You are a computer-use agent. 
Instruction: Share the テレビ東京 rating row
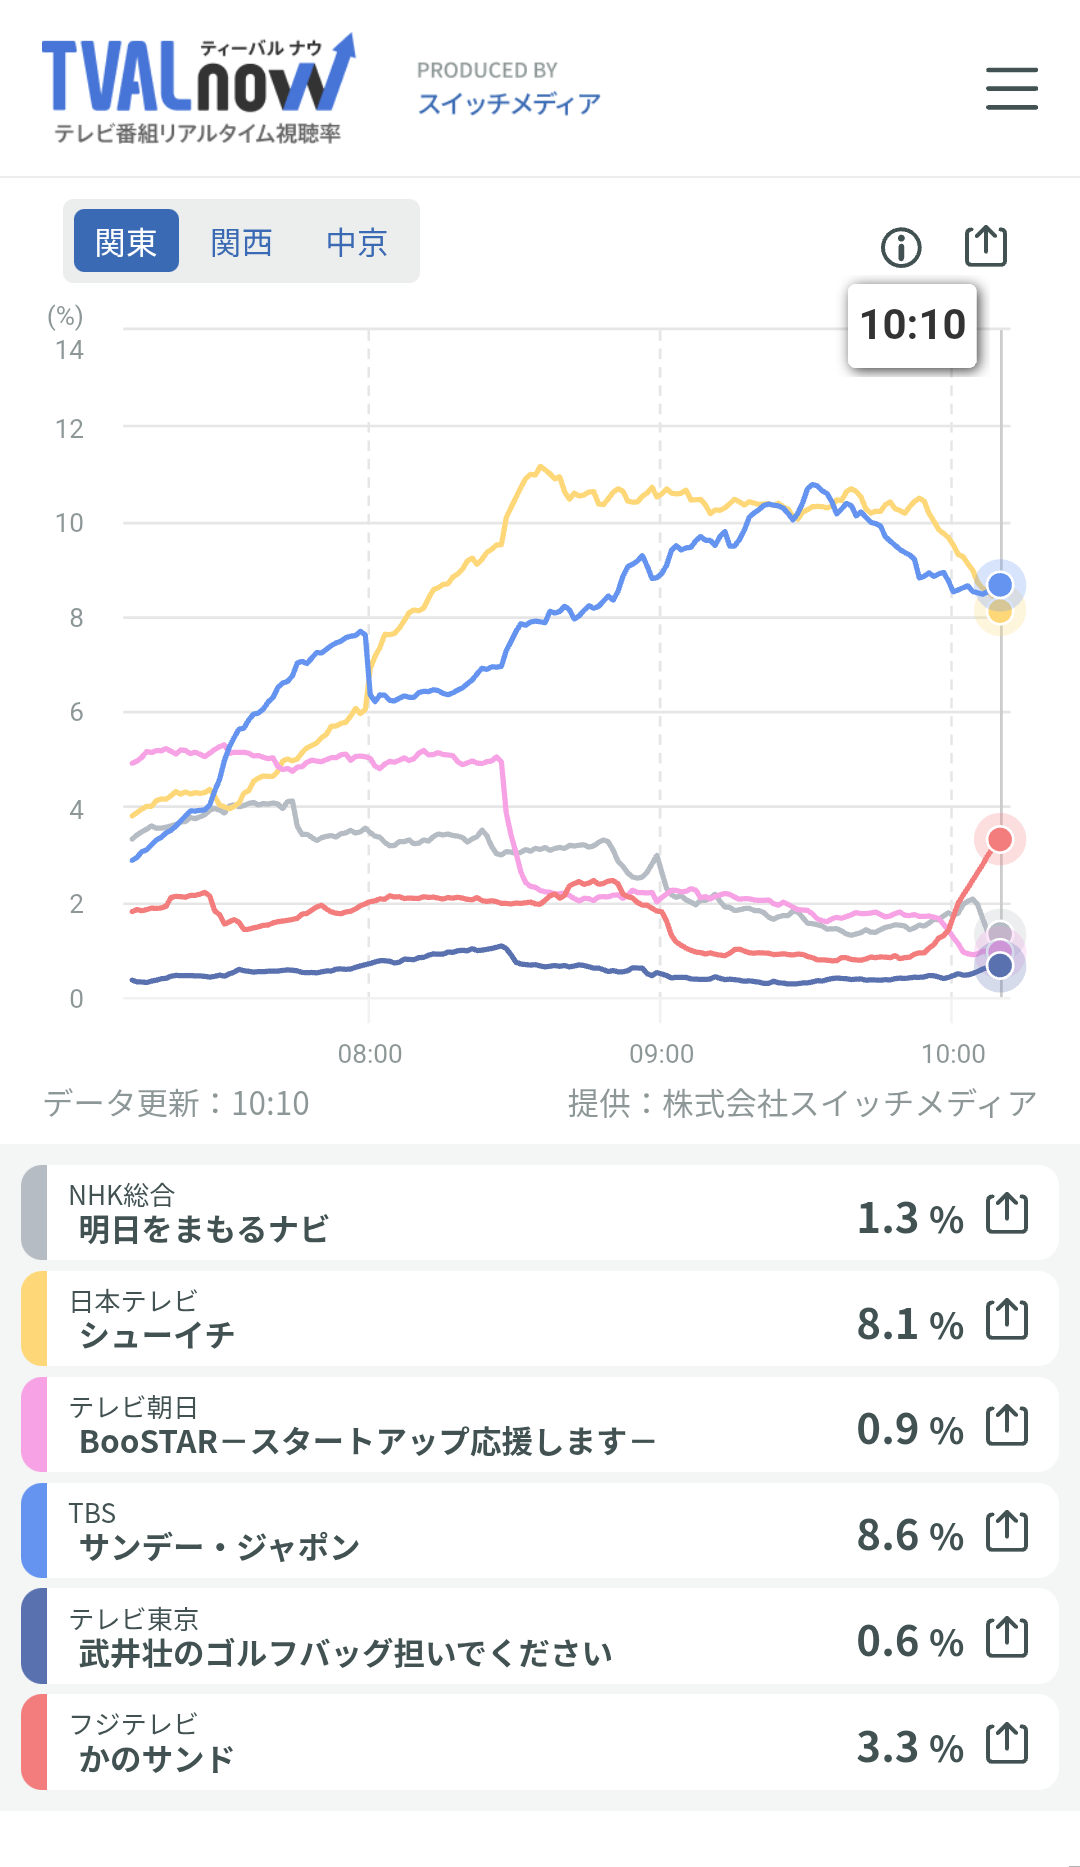click(x=1007, y=1637)
